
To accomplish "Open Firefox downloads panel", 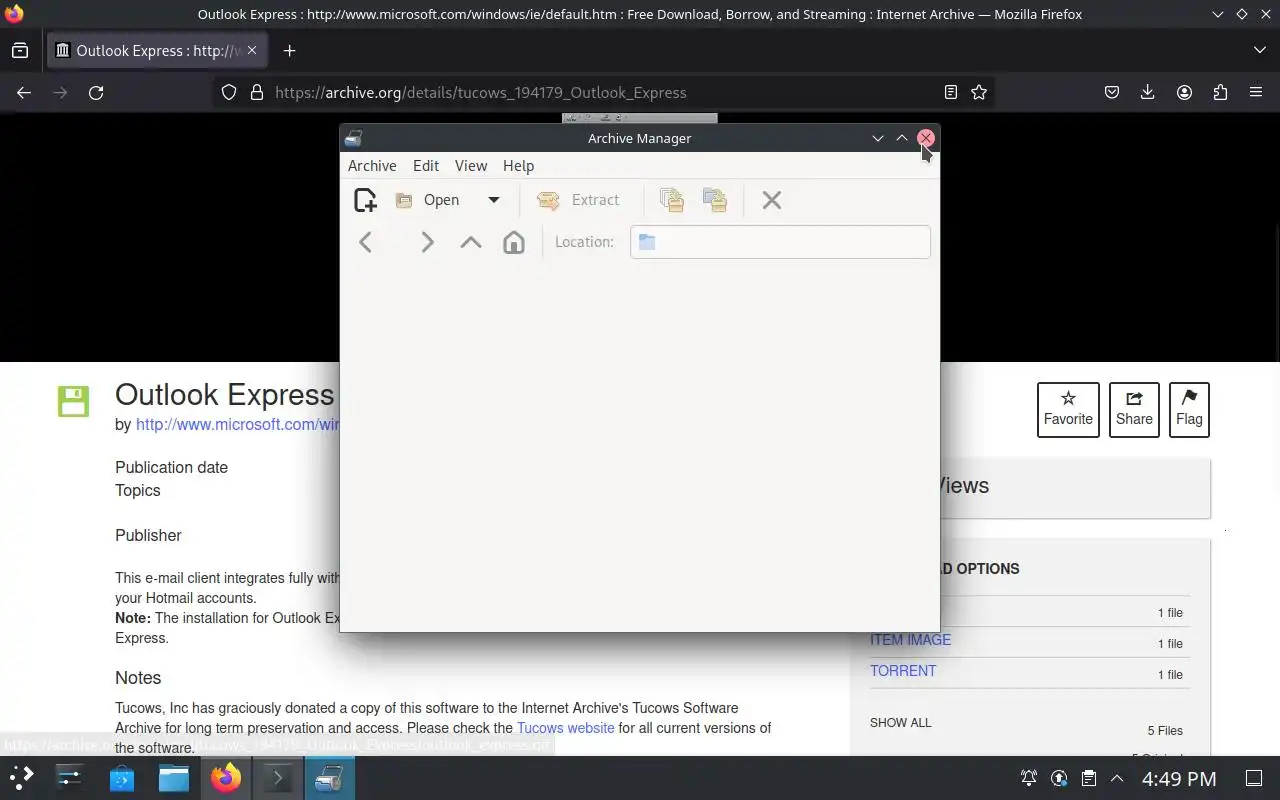I will point(1148,92).
